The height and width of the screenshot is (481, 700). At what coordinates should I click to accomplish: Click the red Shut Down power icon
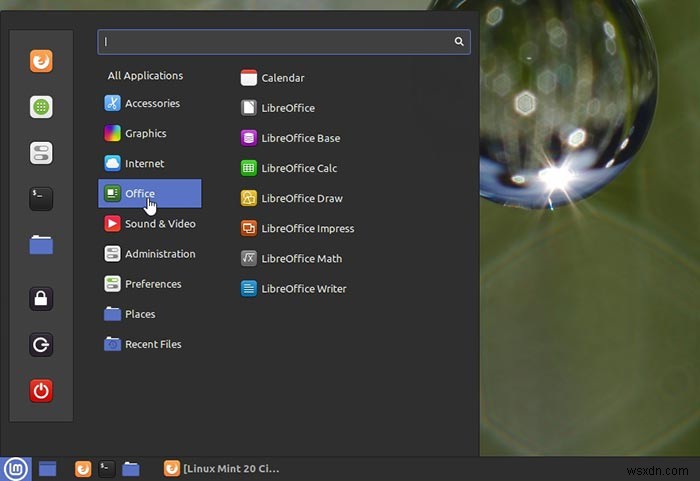click(41, 391)
